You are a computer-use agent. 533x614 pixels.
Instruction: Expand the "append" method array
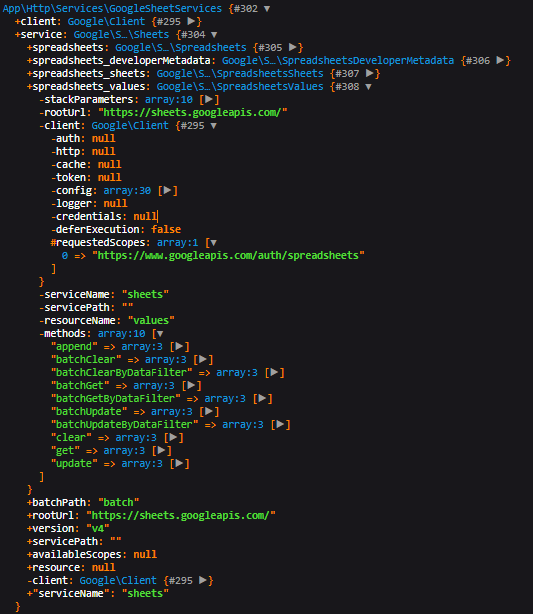click(179, 347)
